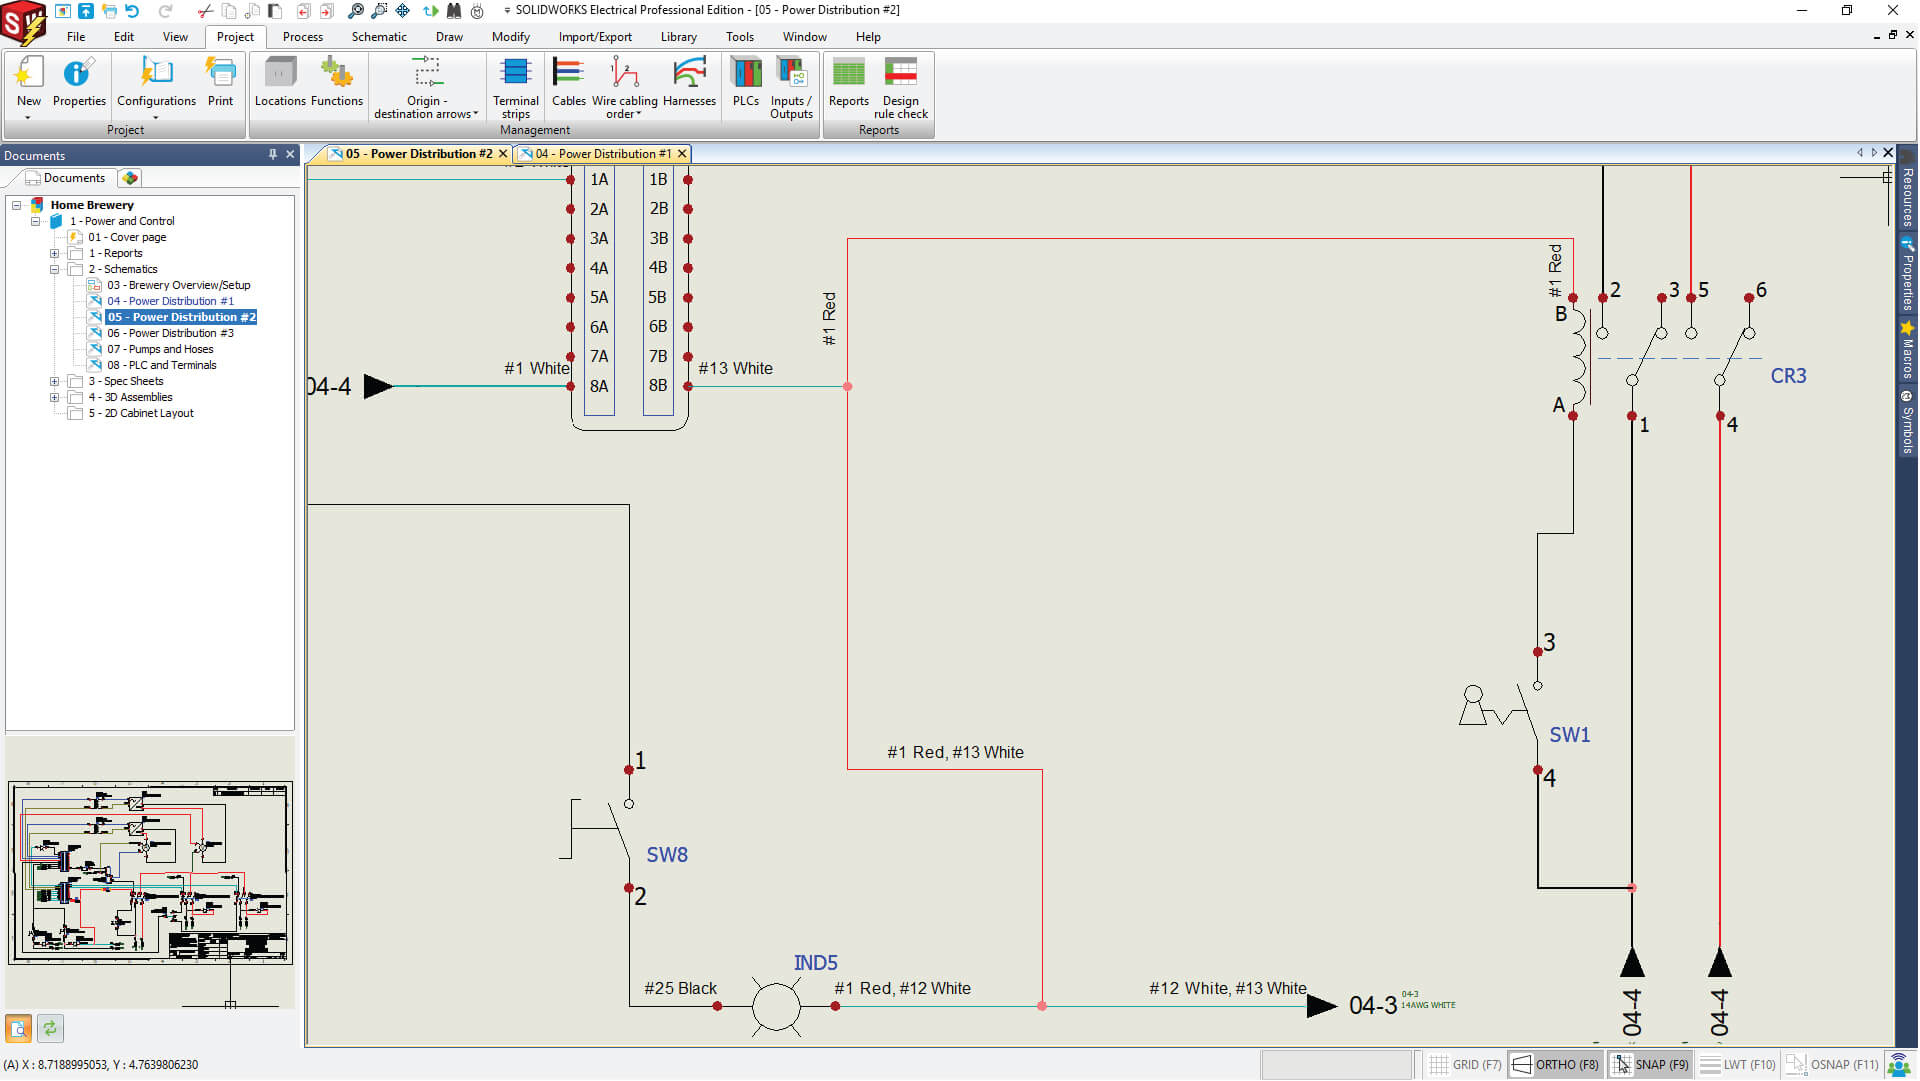Switch to the 04 - Power Distribution #1 tab
This screenshot has height=1081, width=1920.
[600, 153]
